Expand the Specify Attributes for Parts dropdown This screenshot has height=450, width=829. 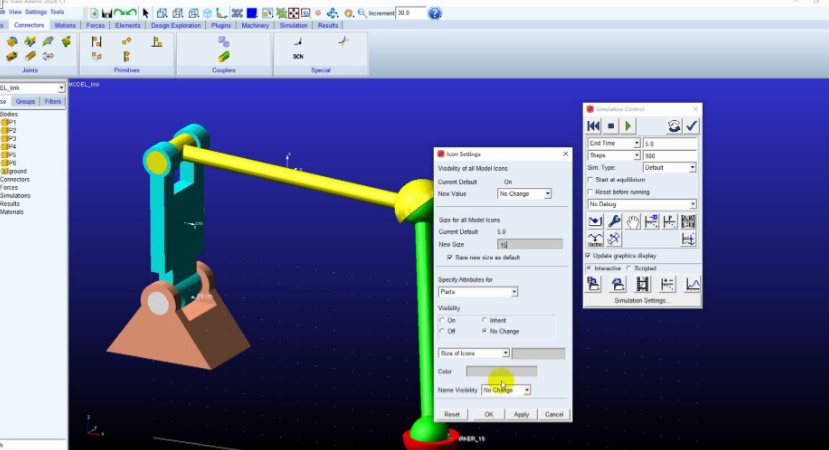478,292
